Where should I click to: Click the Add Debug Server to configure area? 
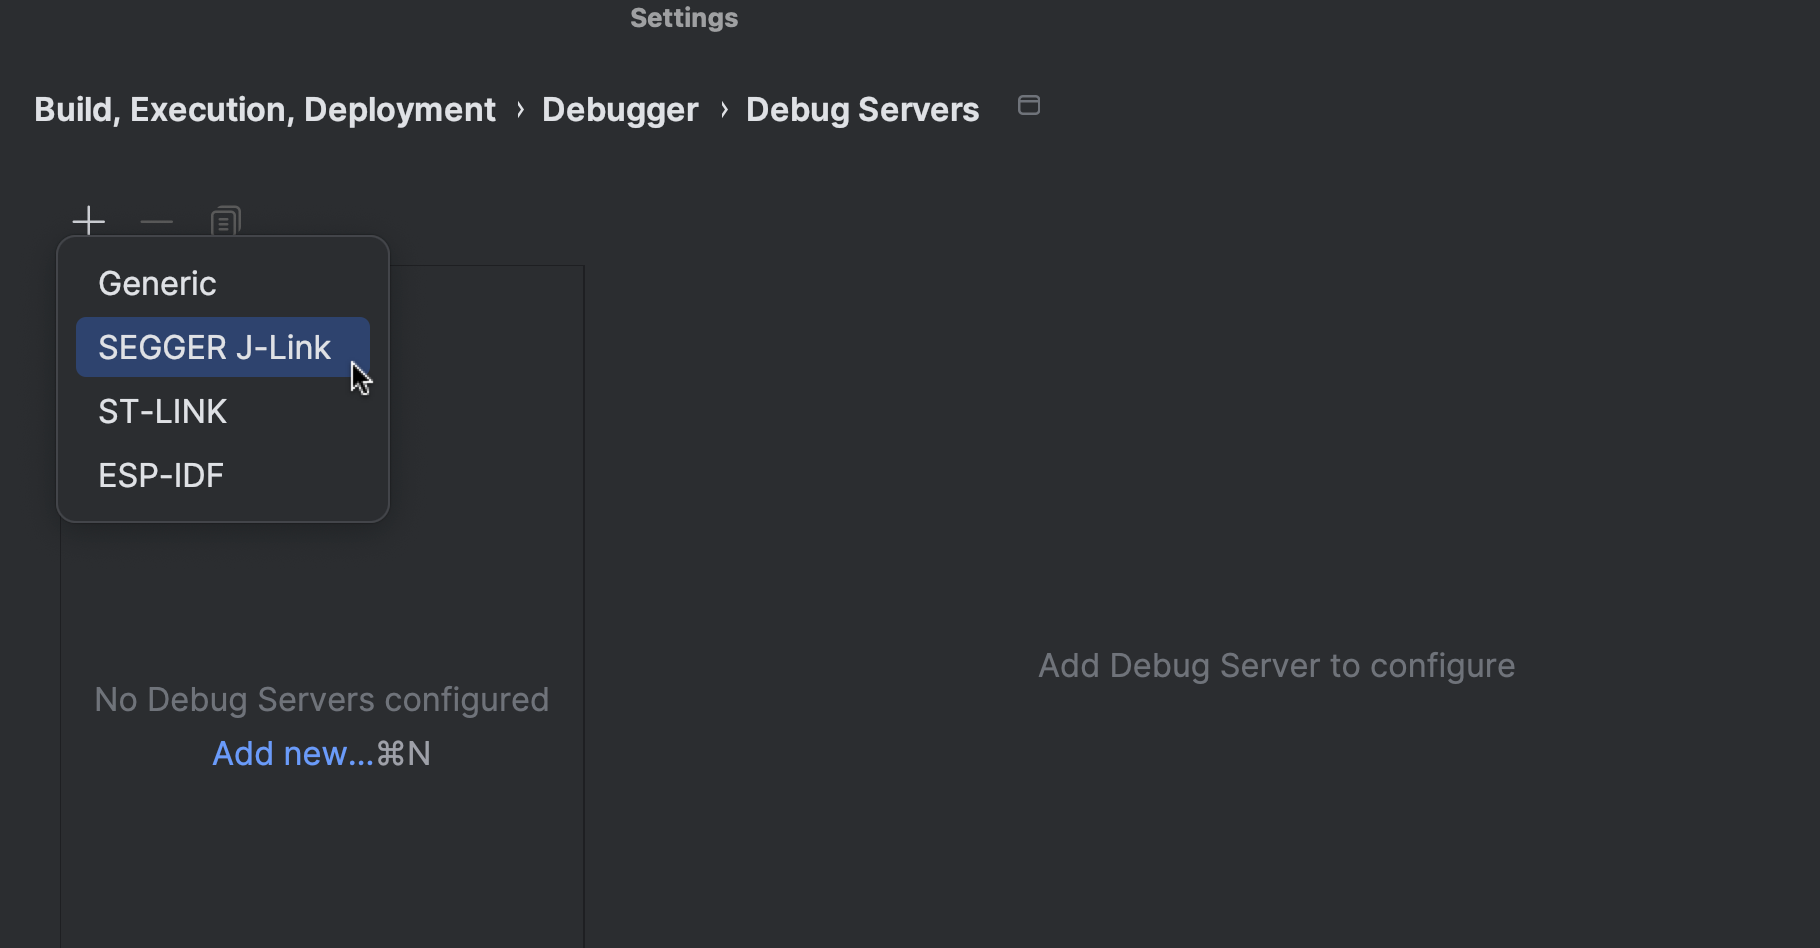(1275, 665)
